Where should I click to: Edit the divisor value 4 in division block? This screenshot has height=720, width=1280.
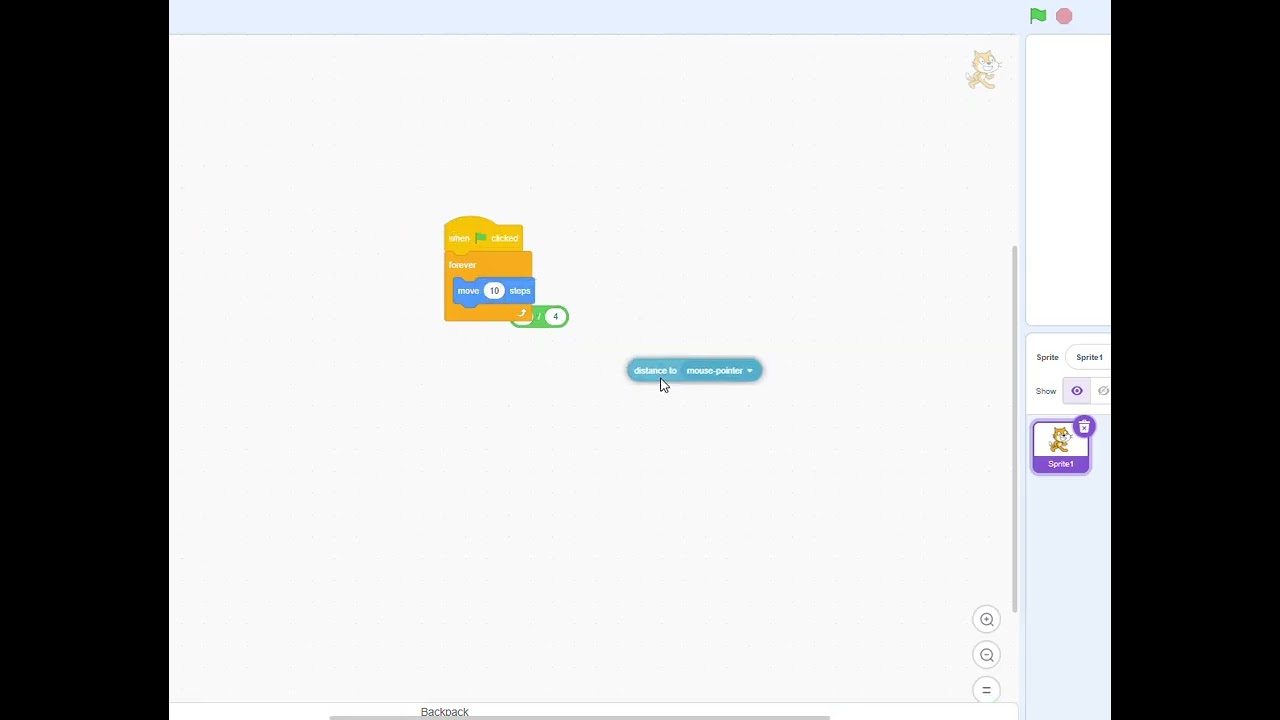[555, 317]
